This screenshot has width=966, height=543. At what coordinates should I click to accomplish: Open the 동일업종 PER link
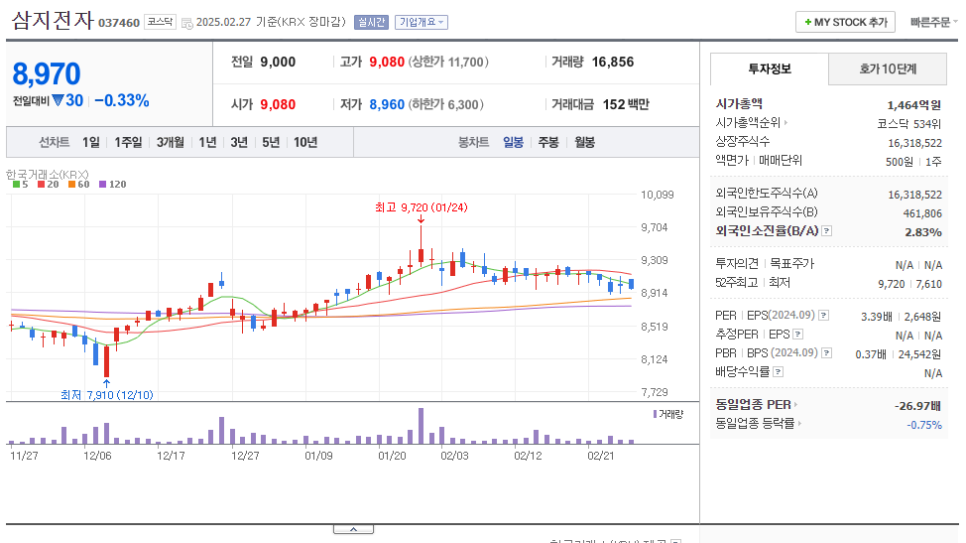click(757, 405)
